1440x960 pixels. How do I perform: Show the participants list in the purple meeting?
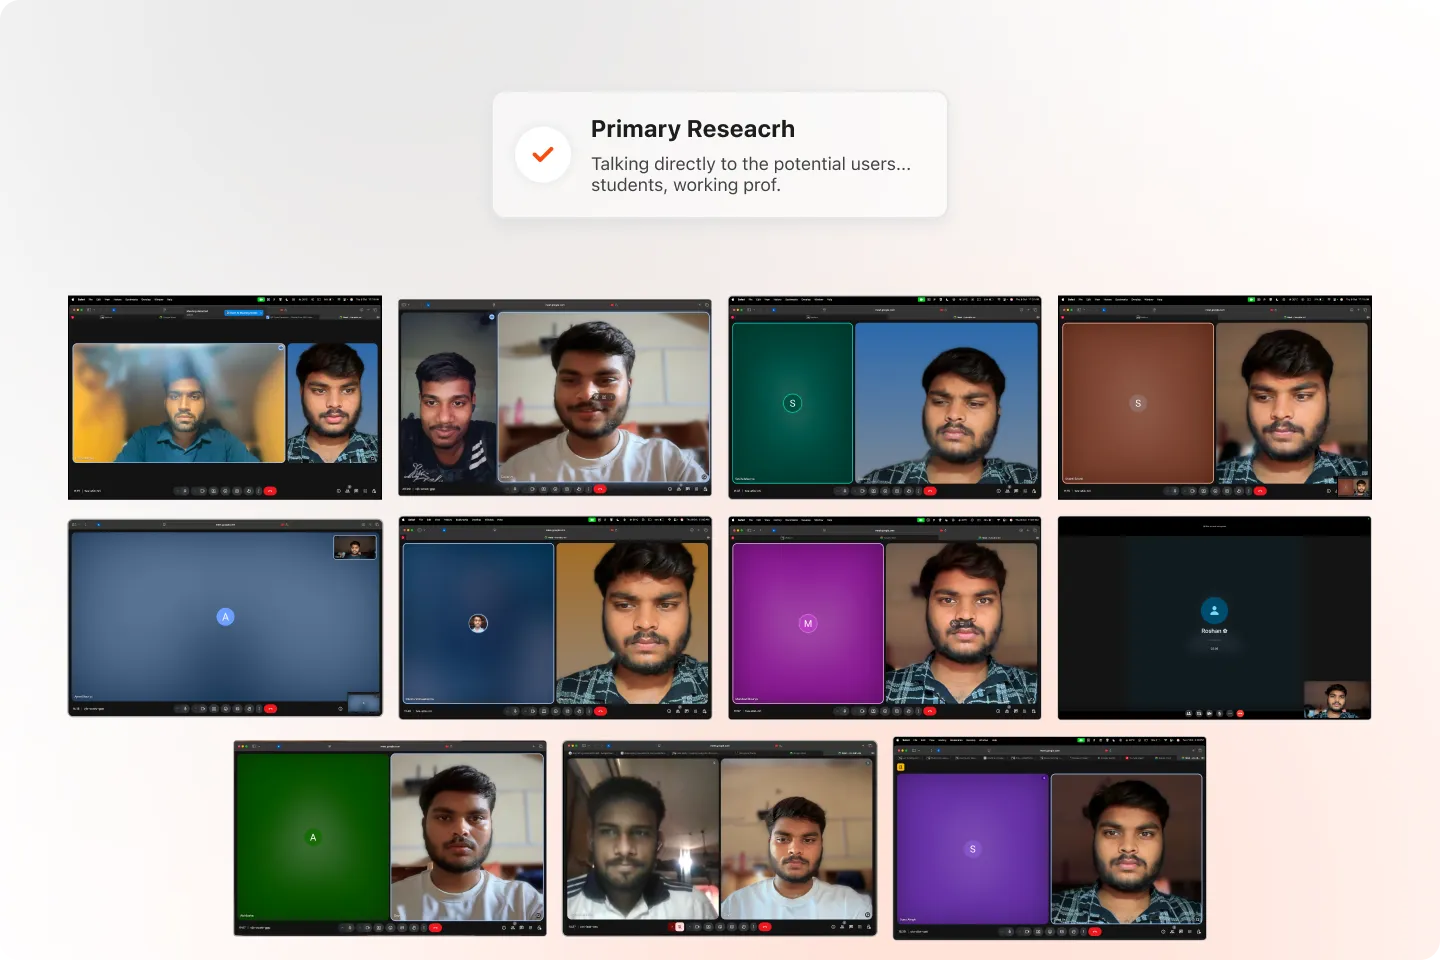pos(1007,710)
